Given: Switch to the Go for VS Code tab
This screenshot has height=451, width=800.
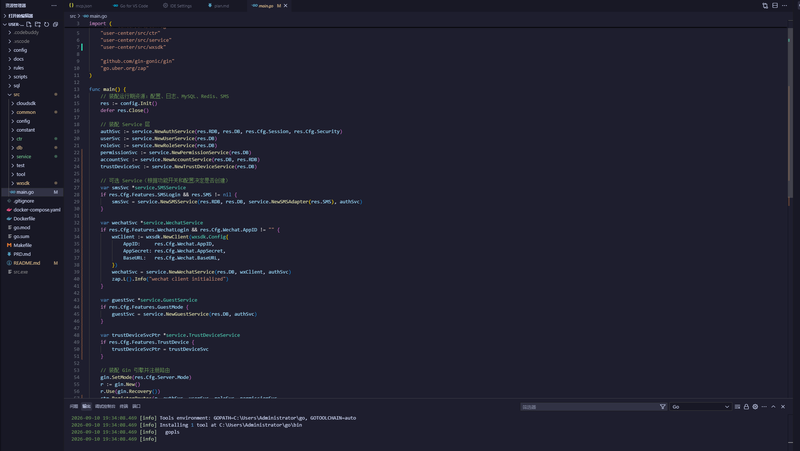Looking at the screenshot, I should pyautogui.click(x=131, y=6).
